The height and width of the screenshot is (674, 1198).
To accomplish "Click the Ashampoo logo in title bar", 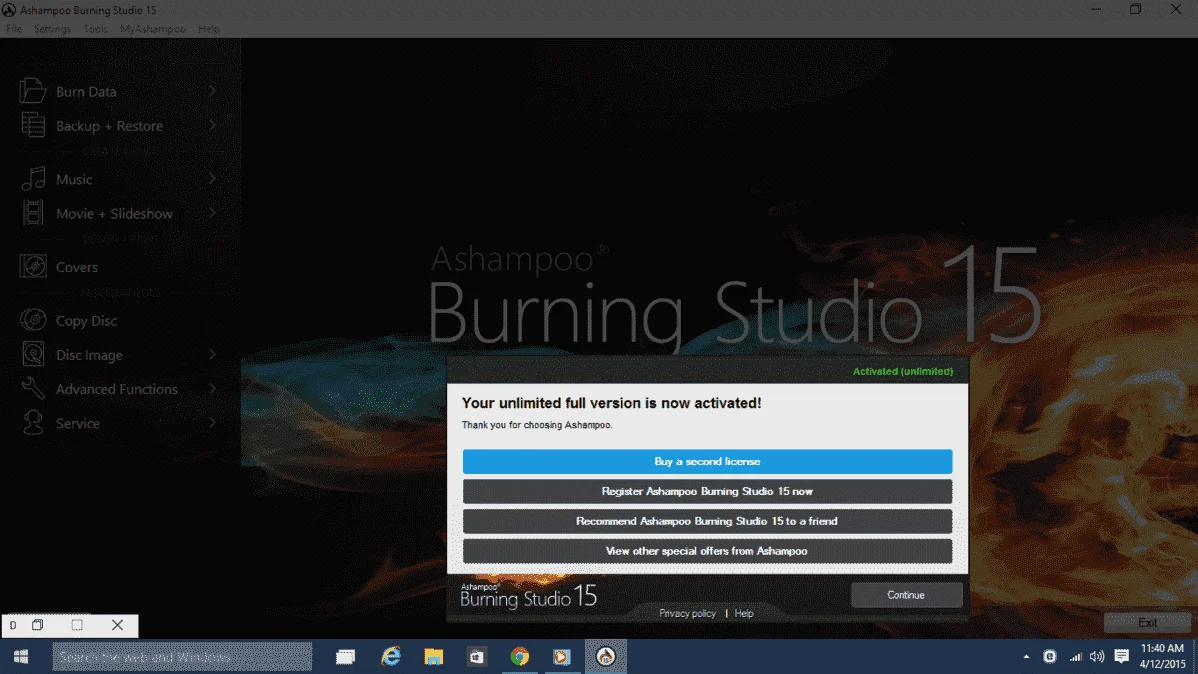I will click(9, 10).
